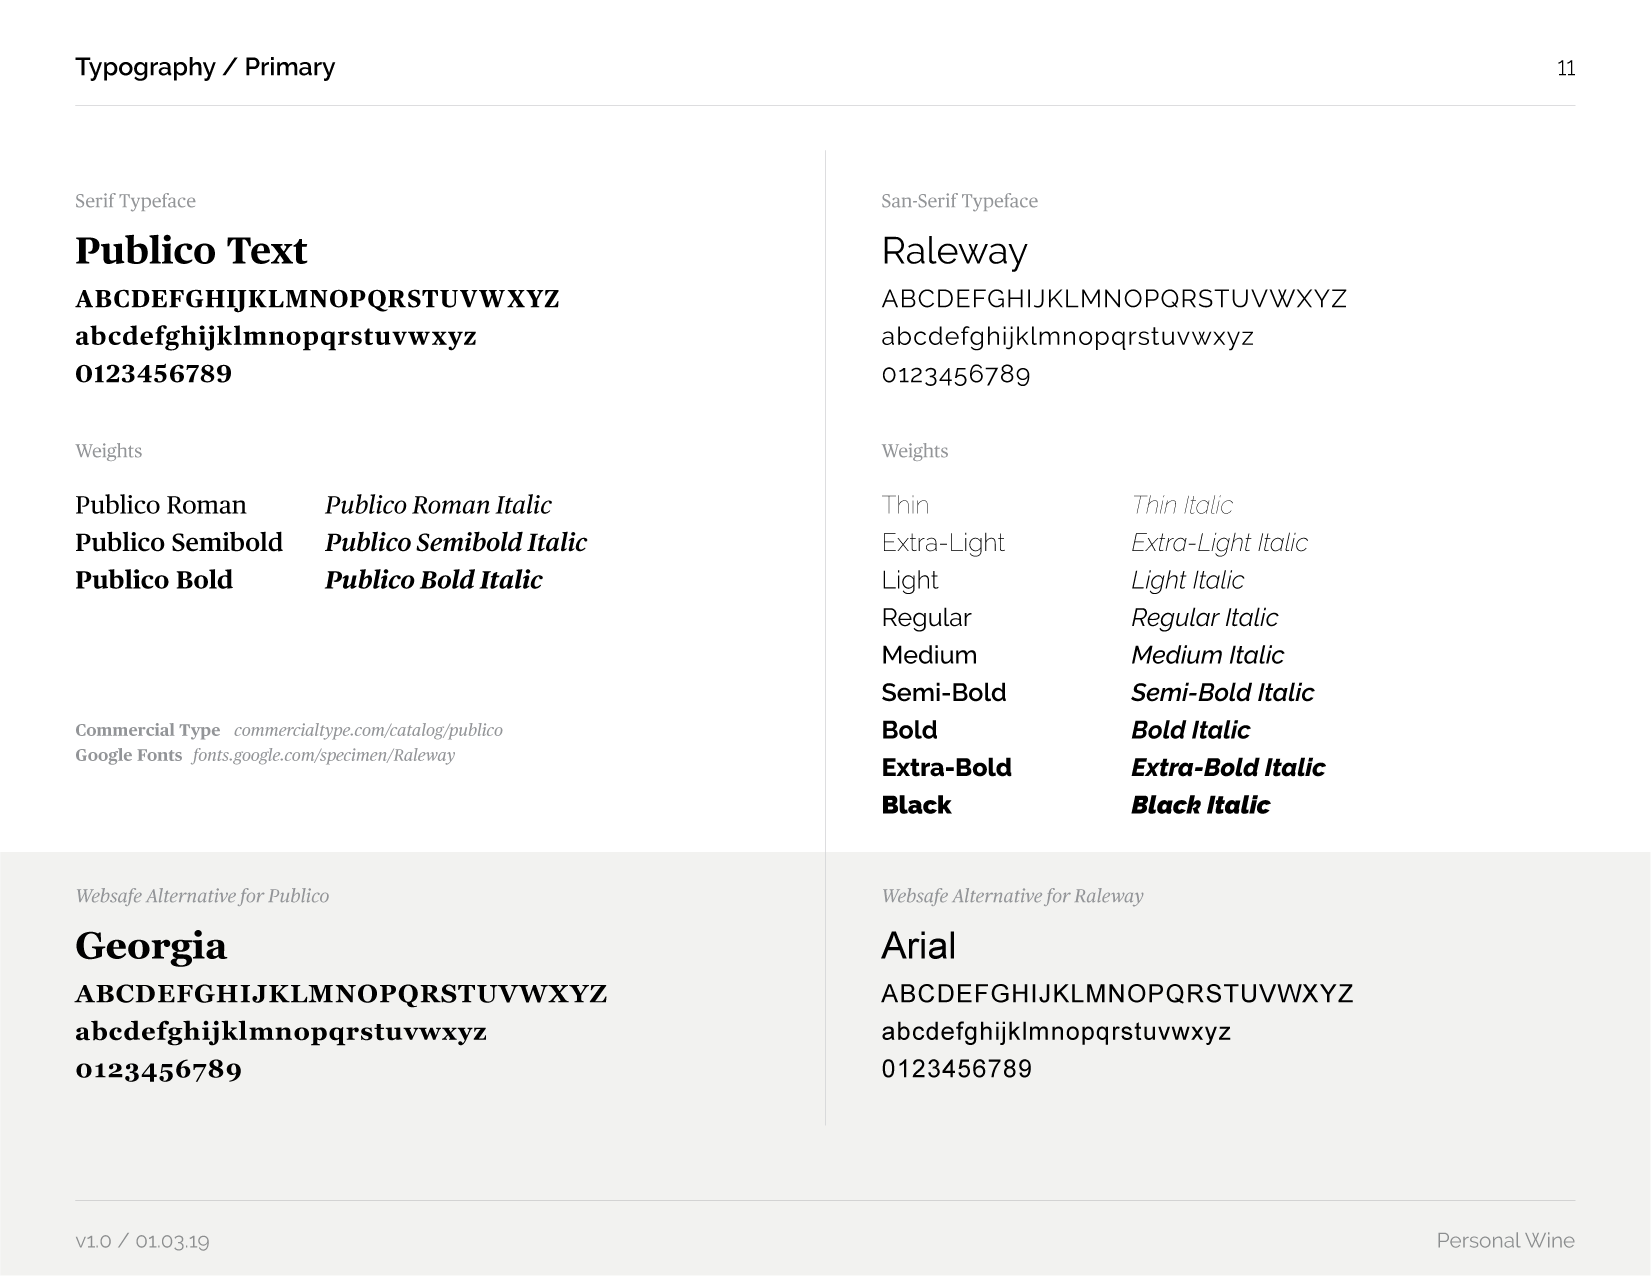Select the Raleway typeface title
This screenshot has width=1651, height=1276.
954,251
